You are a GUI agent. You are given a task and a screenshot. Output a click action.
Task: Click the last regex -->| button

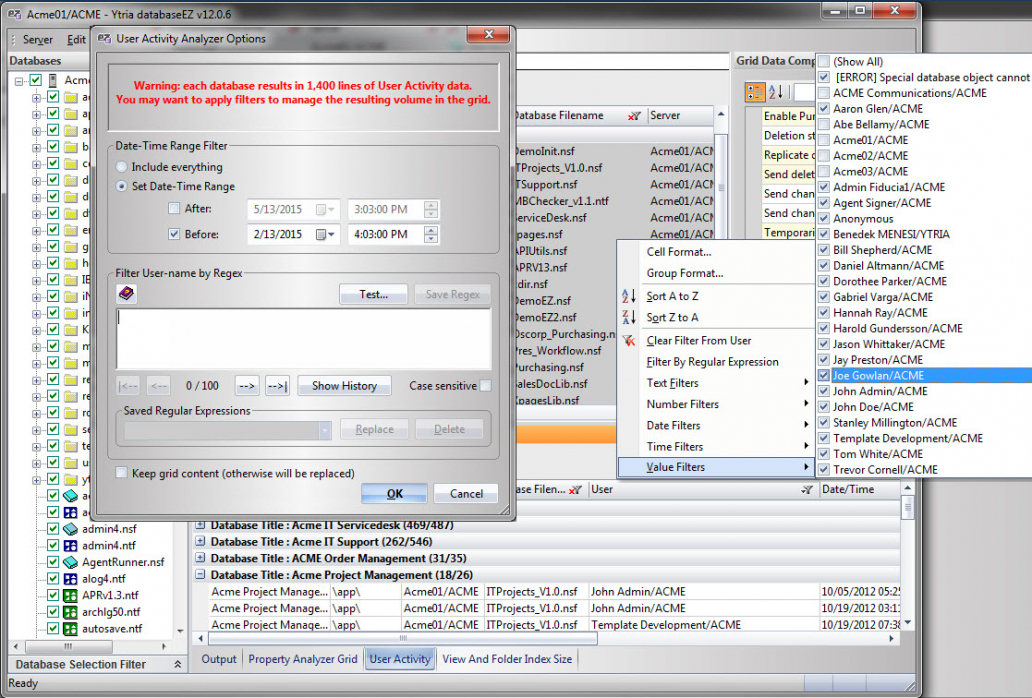[277, 386]
